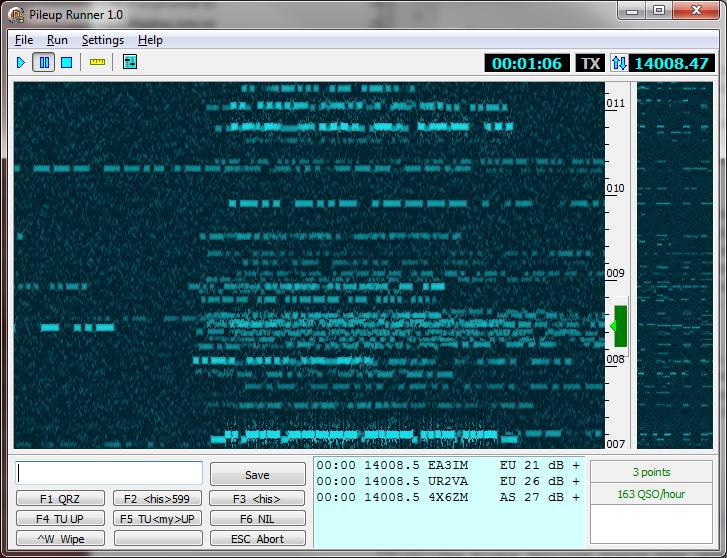Click the callsign entry input field

109,473
